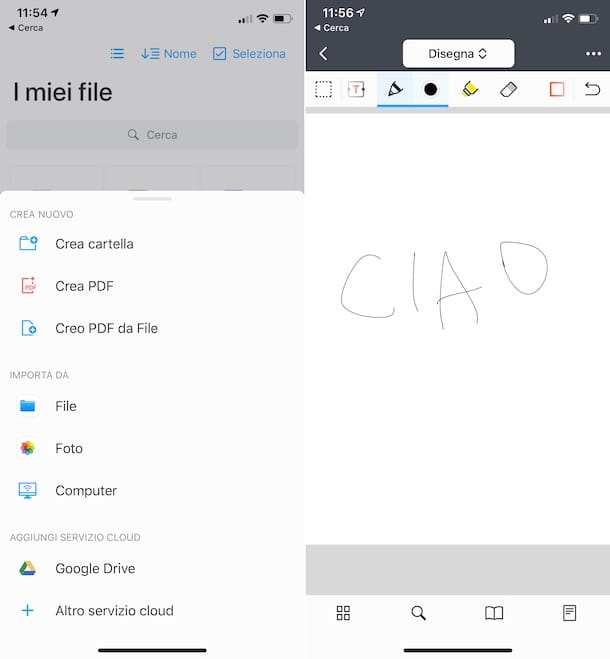Tap the search magnifier in bottom bar
The image size is (610, 659).
419,613
